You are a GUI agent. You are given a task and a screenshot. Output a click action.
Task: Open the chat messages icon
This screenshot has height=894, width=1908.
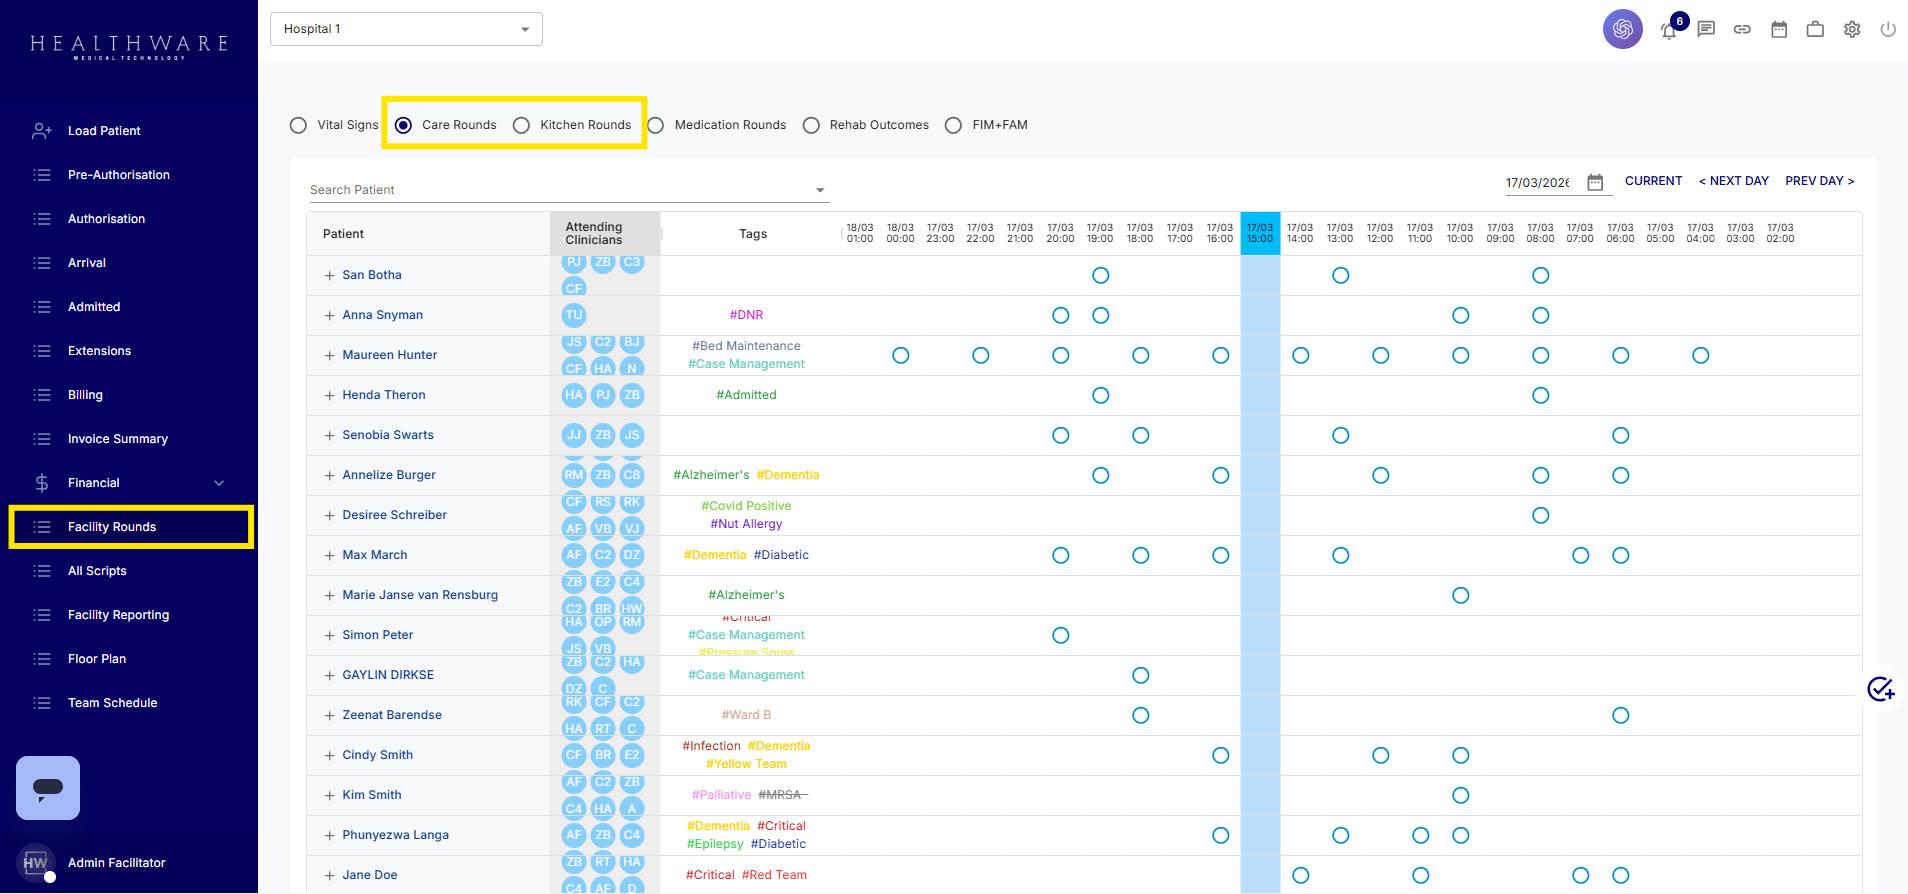(1706, 29)
